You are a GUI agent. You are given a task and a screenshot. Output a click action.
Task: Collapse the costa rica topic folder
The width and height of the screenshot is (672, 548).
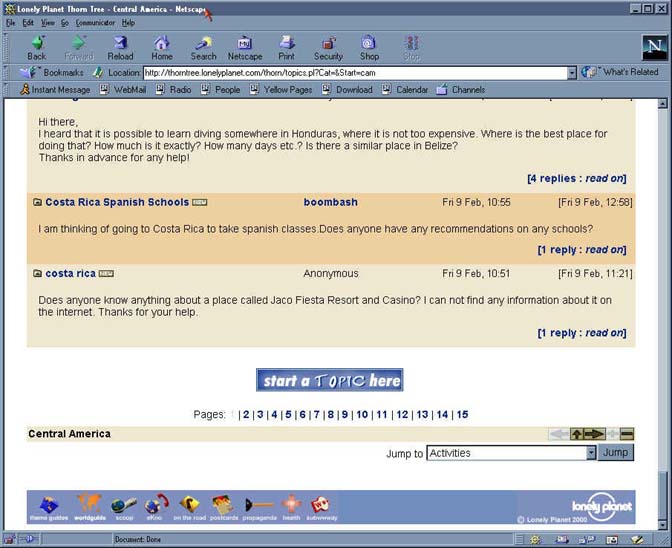pos(37,273)
